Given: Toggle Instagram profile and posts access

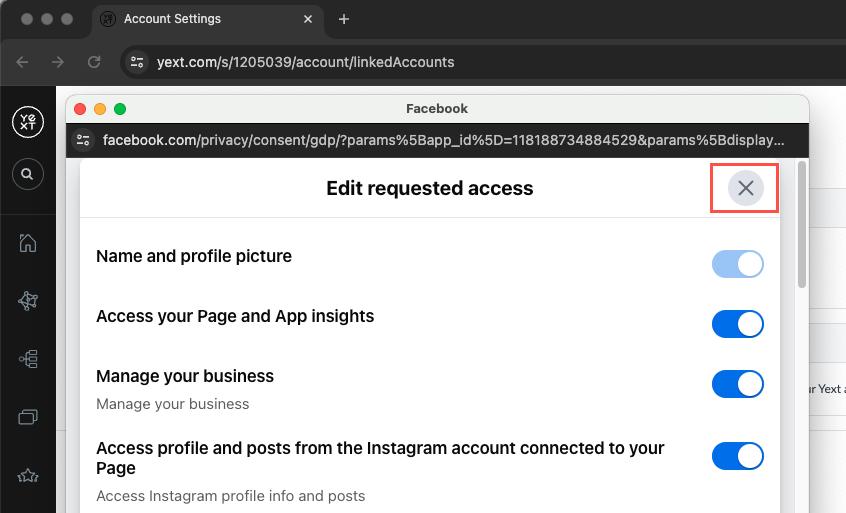Looking at the screenshot, I should tap(737, 456).
